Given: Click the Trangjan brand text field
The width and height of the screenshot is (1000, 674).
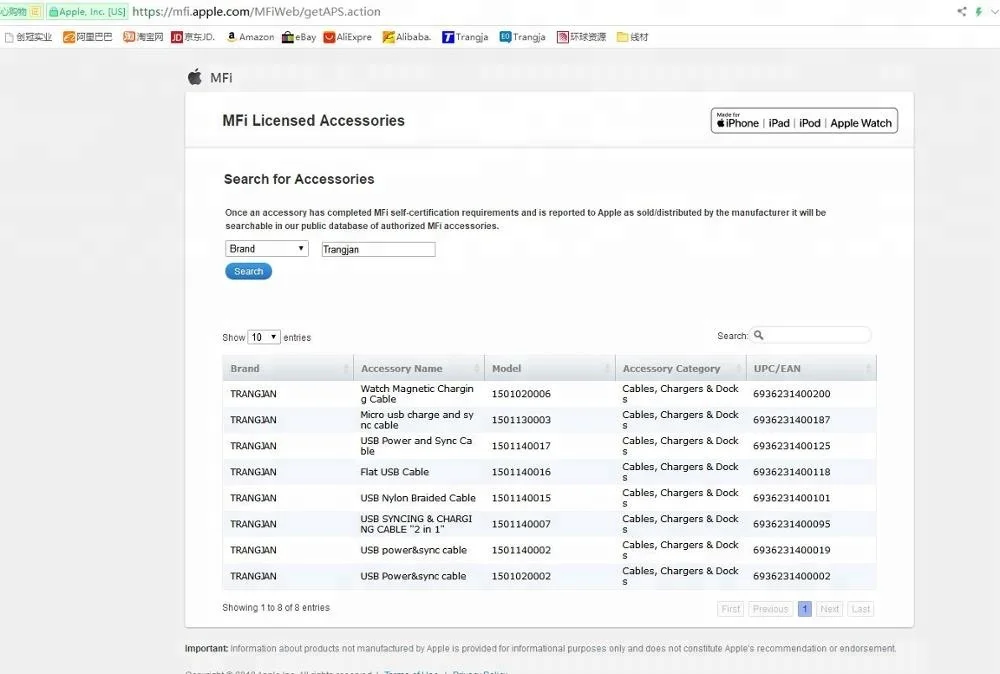Looking at the screenshot, I should click(x=378, y=249).
